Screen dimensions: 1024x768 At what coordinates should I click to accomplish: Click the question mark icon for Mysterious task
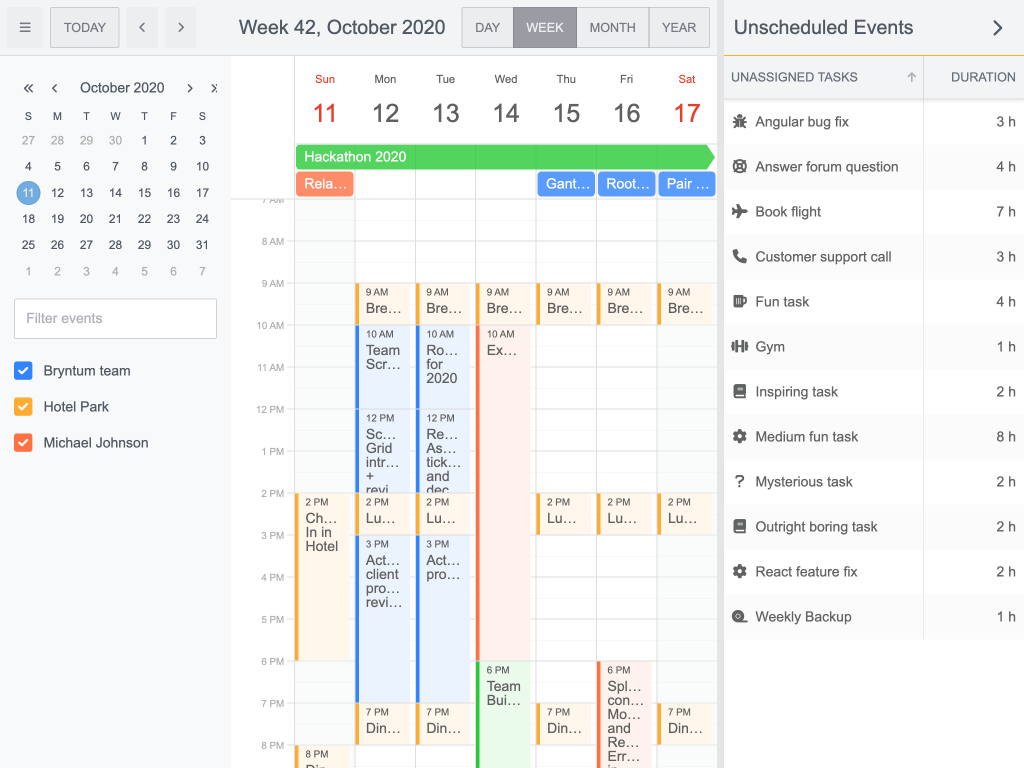coord(739,482)
